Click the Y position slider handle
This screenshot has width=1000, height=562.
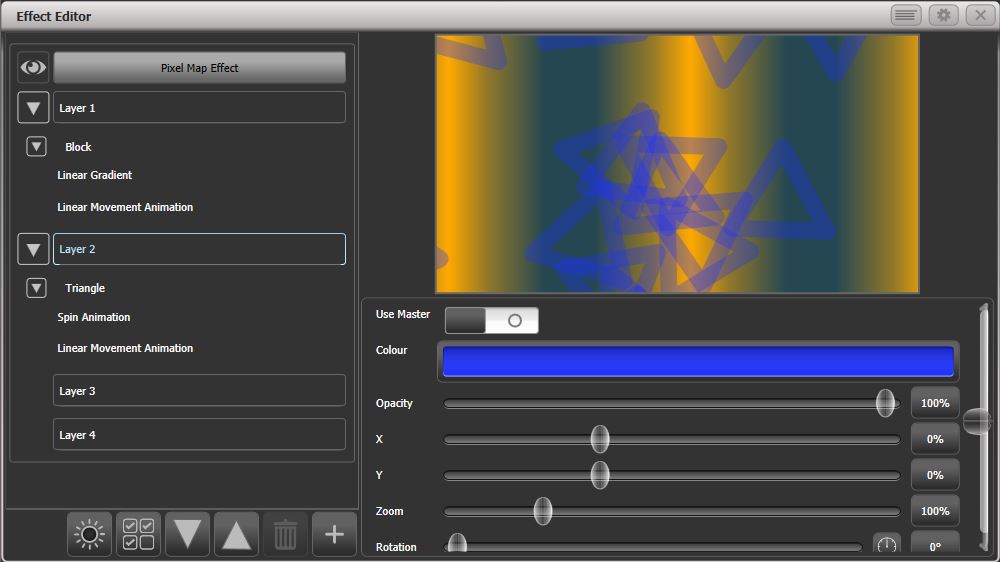click(599, 475)
